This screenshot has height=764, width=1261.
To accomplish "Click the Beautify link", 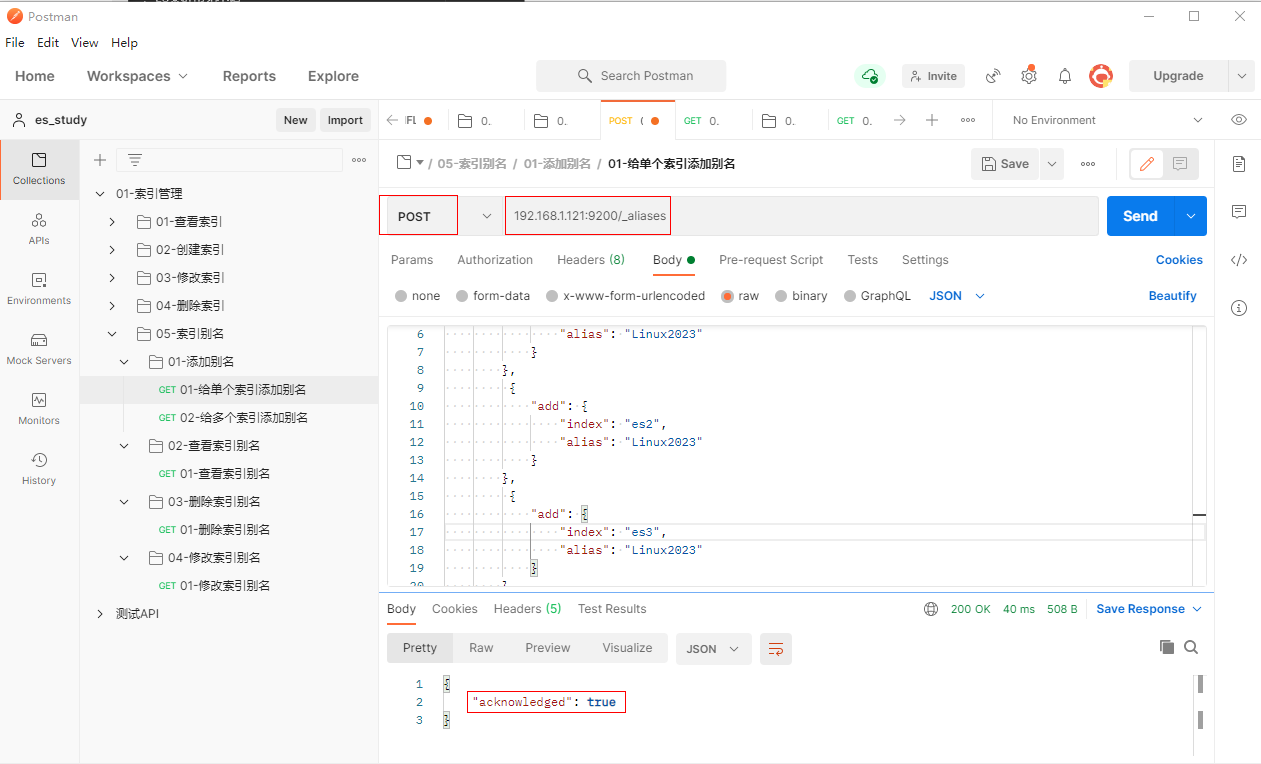I will click(x=1172, y=296).
